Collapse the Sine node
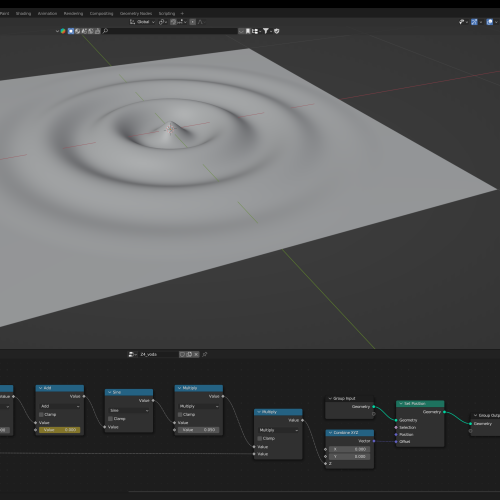This screenshot has height=500, width=500. coord(109,392)
